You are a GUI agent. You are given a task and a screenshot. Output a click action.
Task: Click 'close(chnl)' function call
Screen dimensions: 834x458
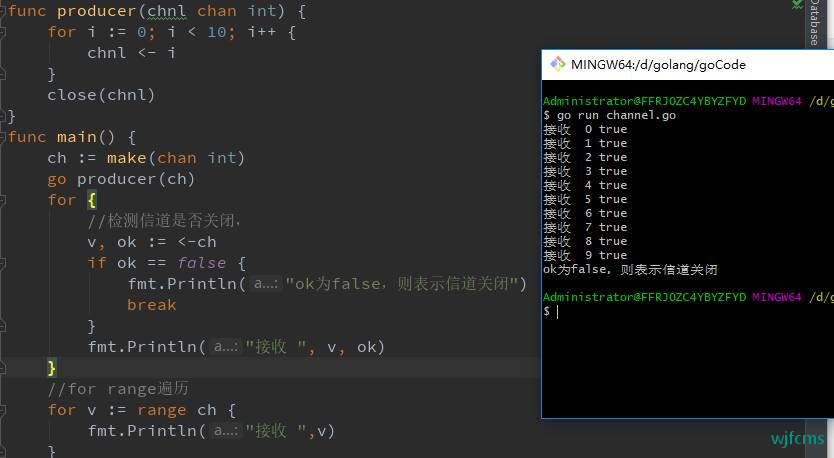coord(101,95)
